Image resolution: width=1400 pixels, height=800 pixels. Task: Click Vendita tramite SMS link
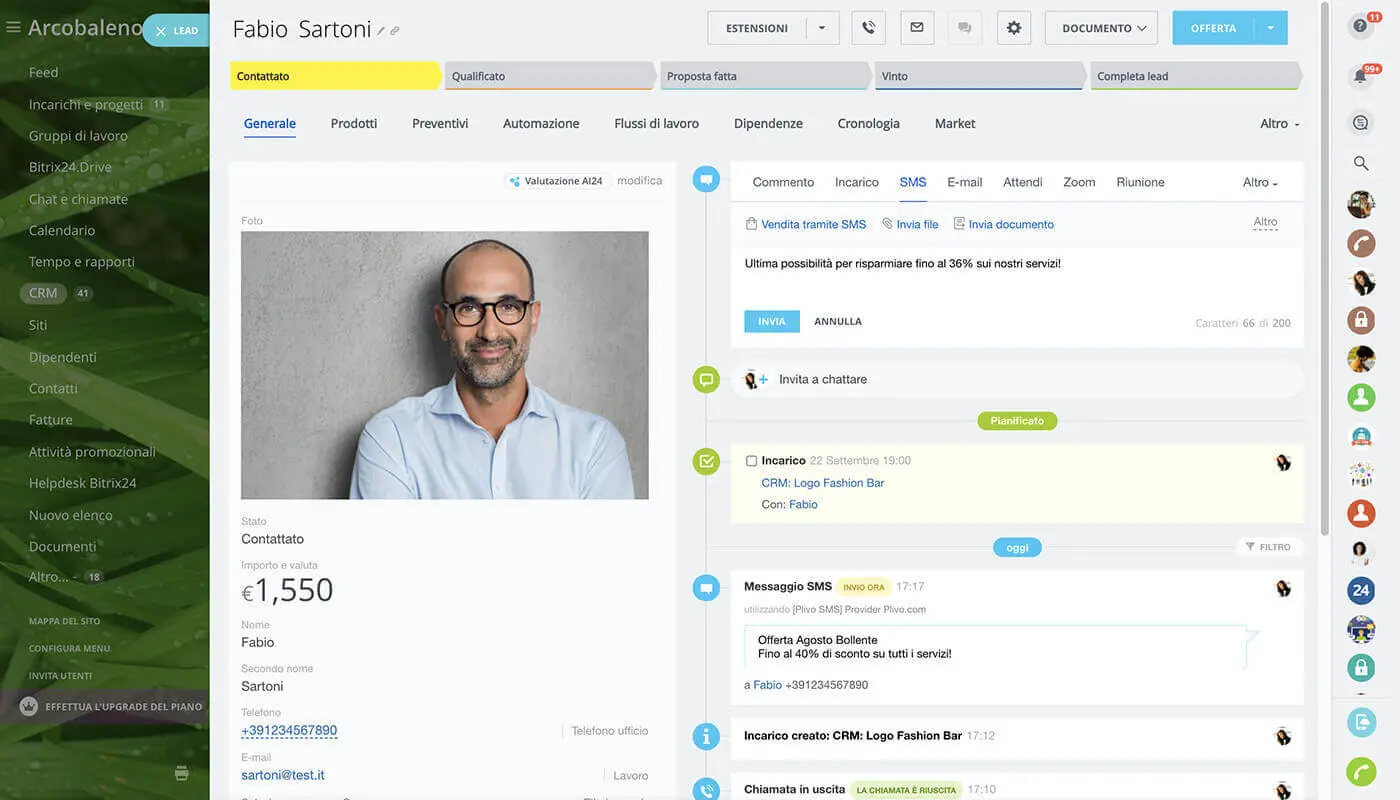[814, 225]
